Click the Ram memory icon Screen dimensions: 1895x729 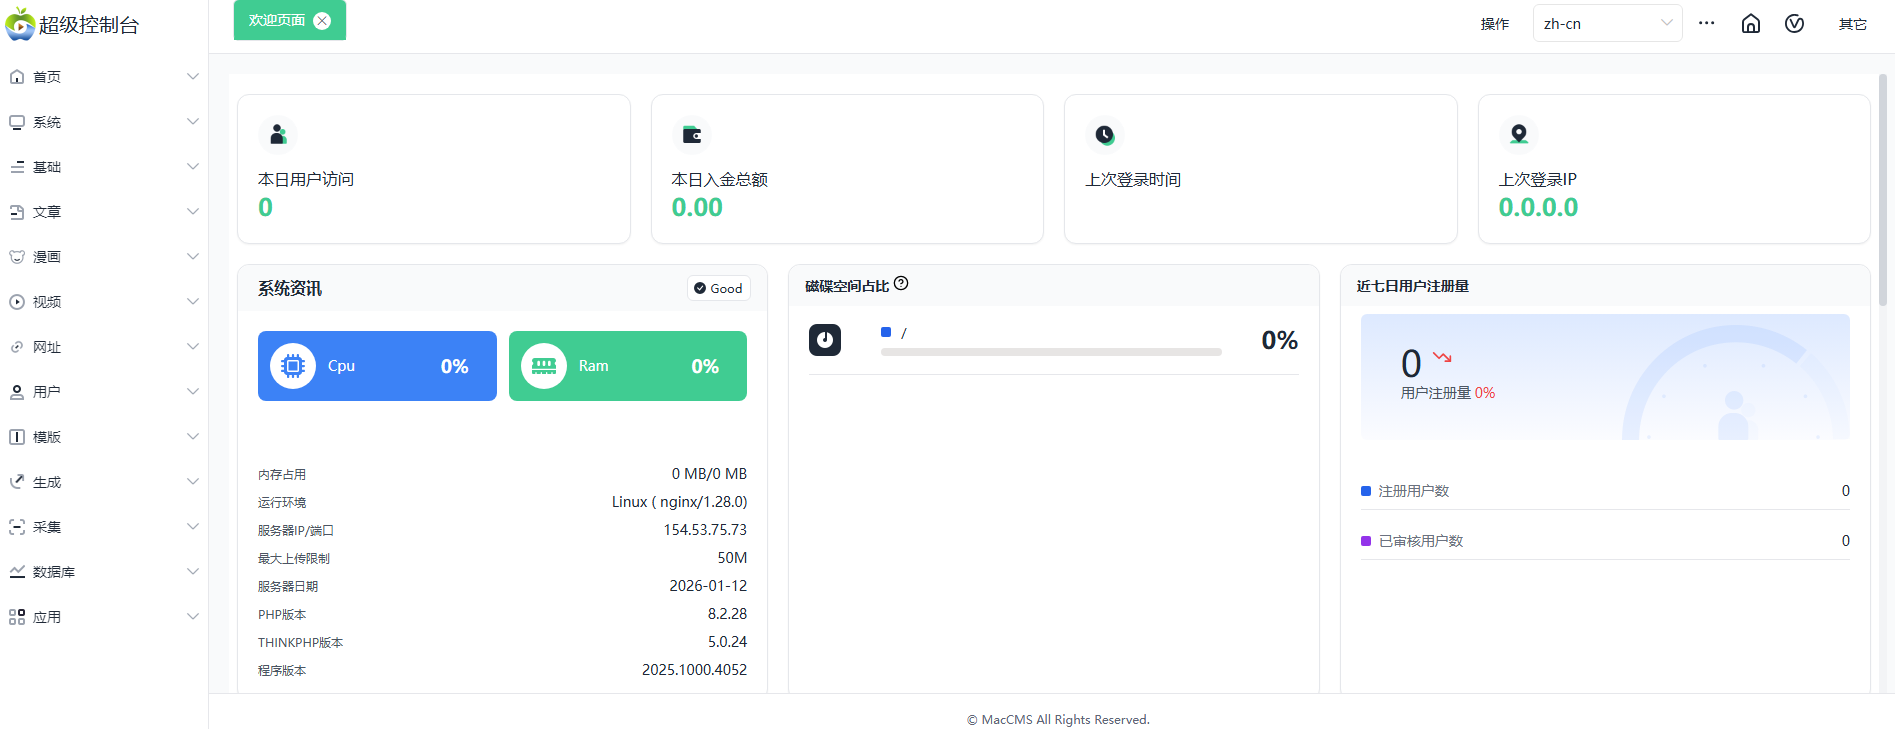click(544, 366)
